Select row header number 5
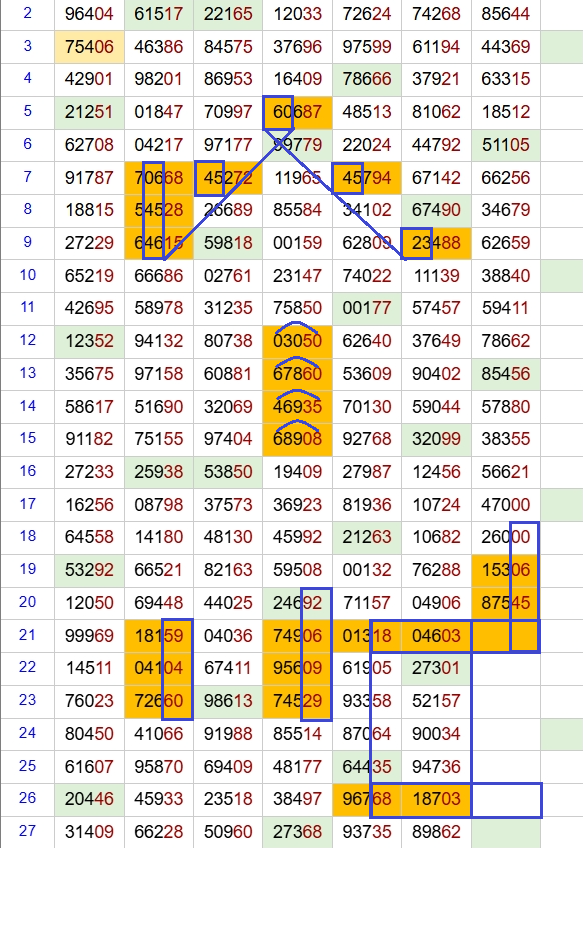The width and height of the screenshot is (583, 929). [x=27, y=112]
